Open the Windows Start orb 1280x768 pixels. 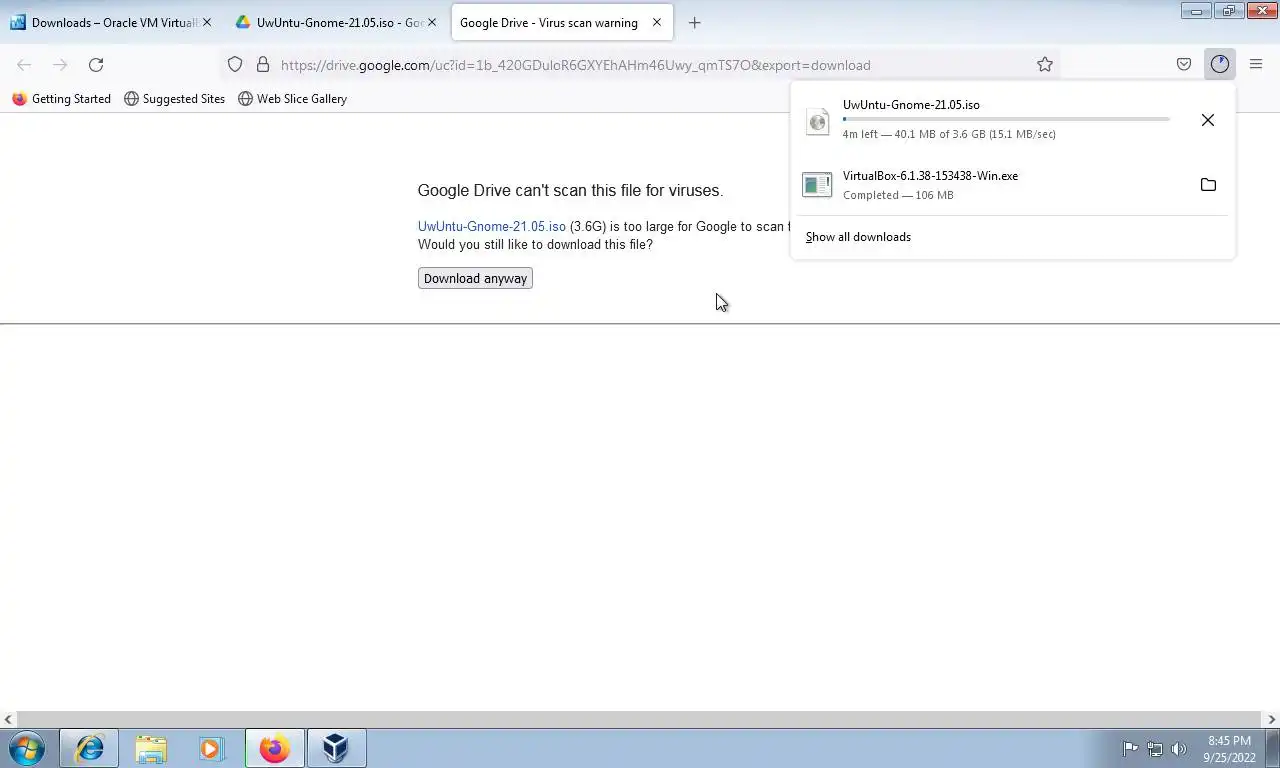click(x=26, y=748)
